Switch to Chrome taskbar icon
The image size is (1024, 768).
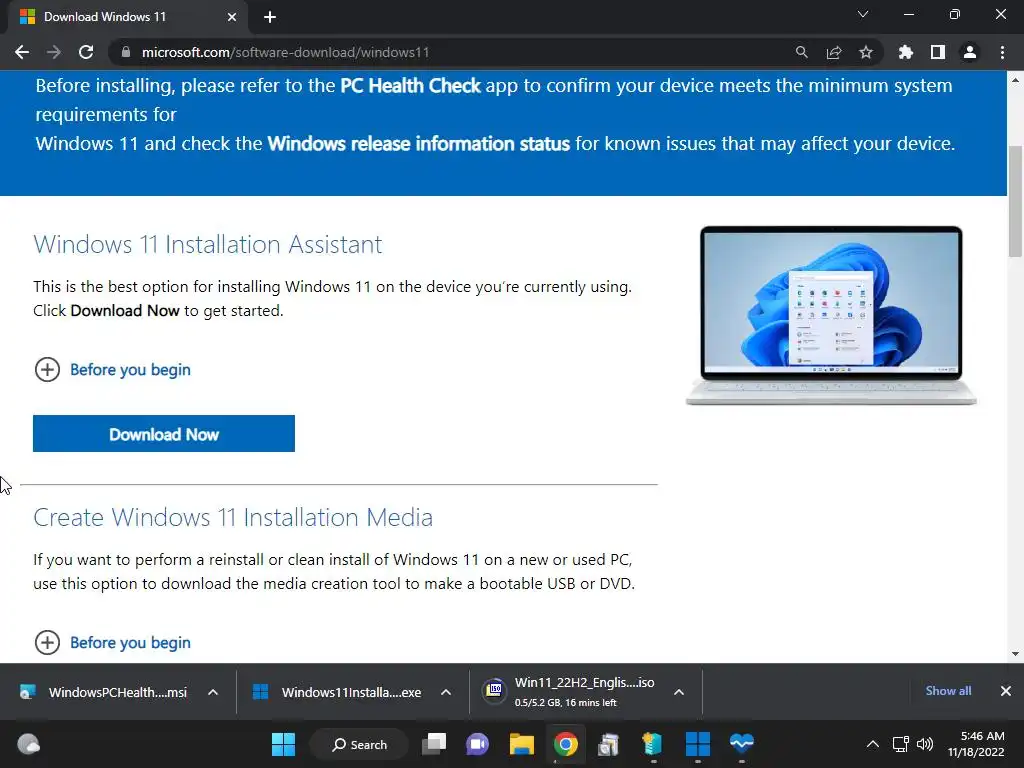(x=566, y=744)
